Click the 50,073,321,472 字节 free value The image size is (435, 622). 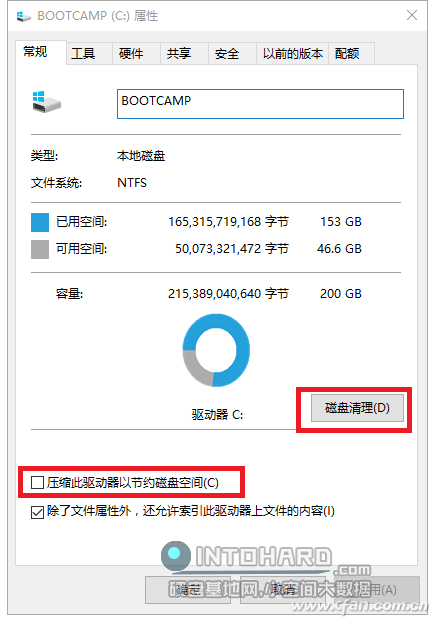[x=232, y=249]
